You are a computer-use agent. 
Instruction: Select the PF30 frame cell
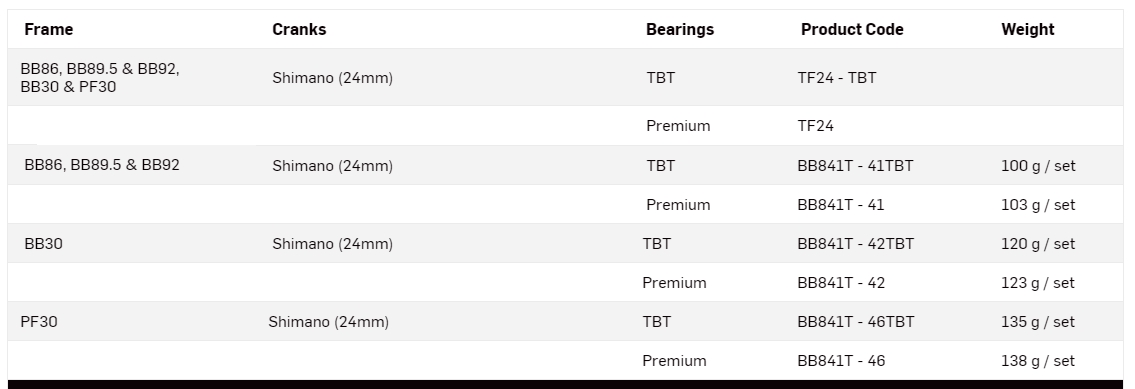click(39, 322)
